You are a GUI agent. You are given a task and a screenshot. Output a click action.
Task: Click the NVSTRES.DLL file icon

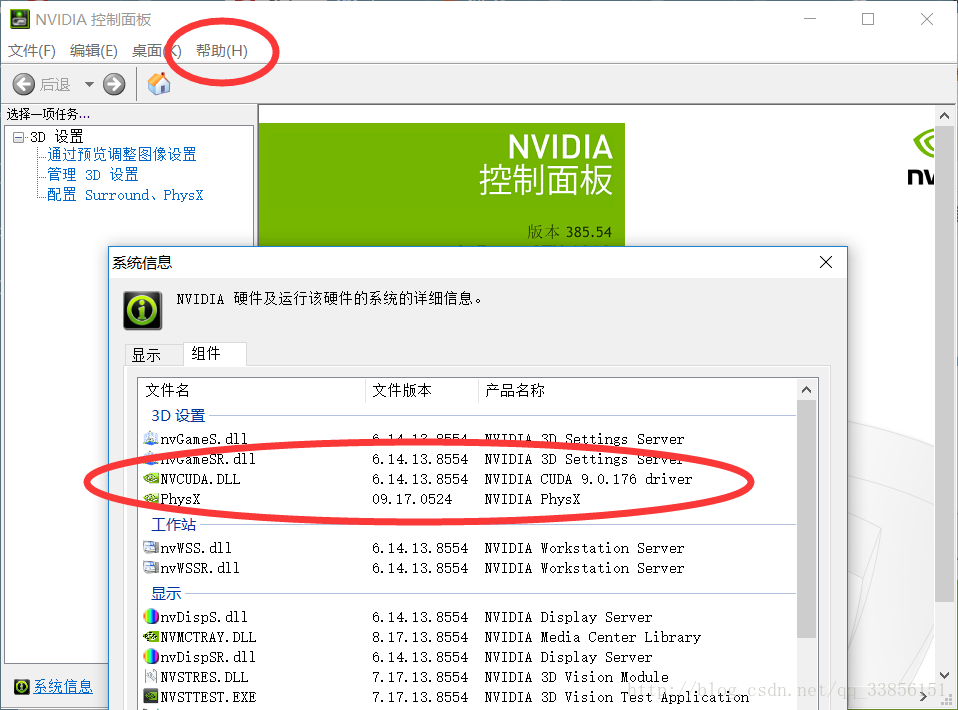point(150,677)
